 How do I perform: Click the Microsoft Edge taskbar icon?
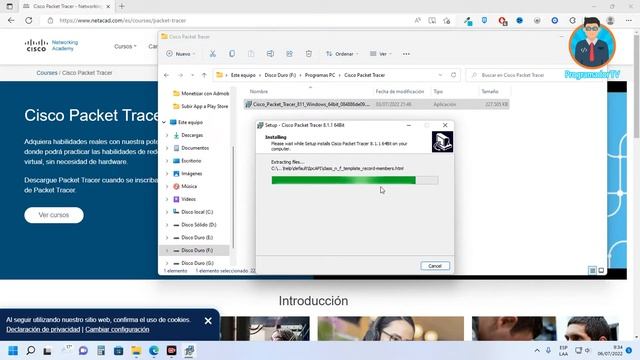154,351
